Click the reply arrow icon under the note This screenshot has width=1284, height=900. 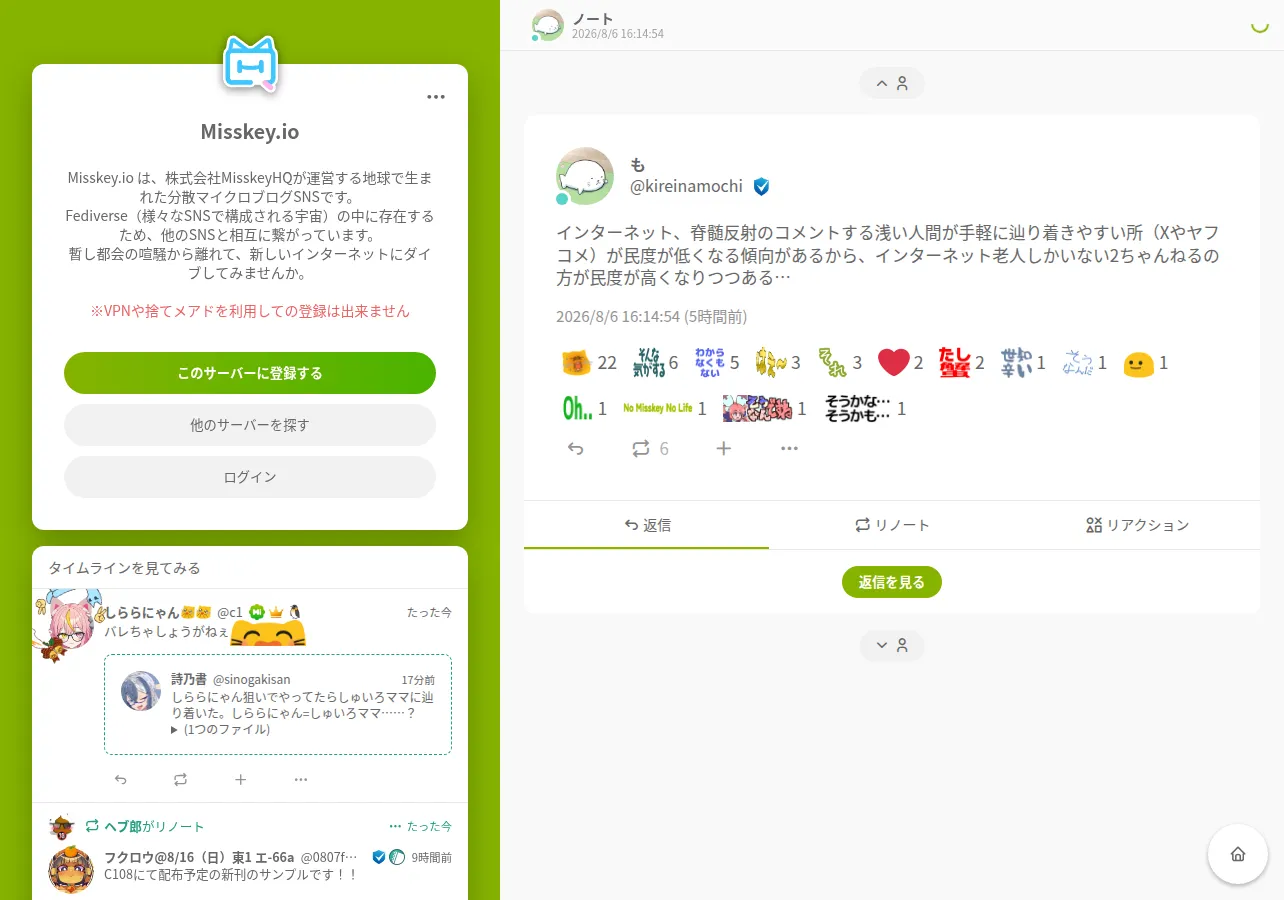(x=576, y=449)
